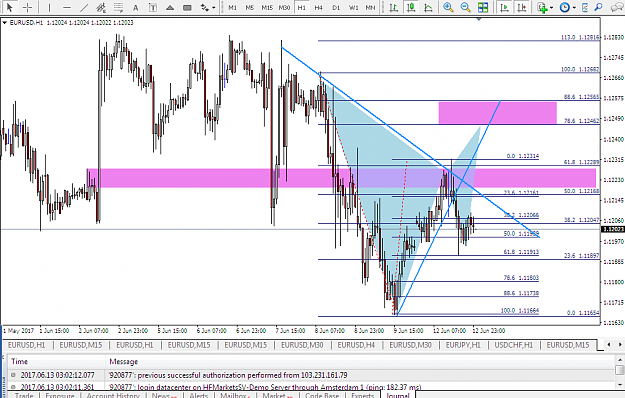Image resolution: width=625 pixels, height=398 pixels.
Task: Click Journal scrollbar down arrow
Action: pos(619,384)
